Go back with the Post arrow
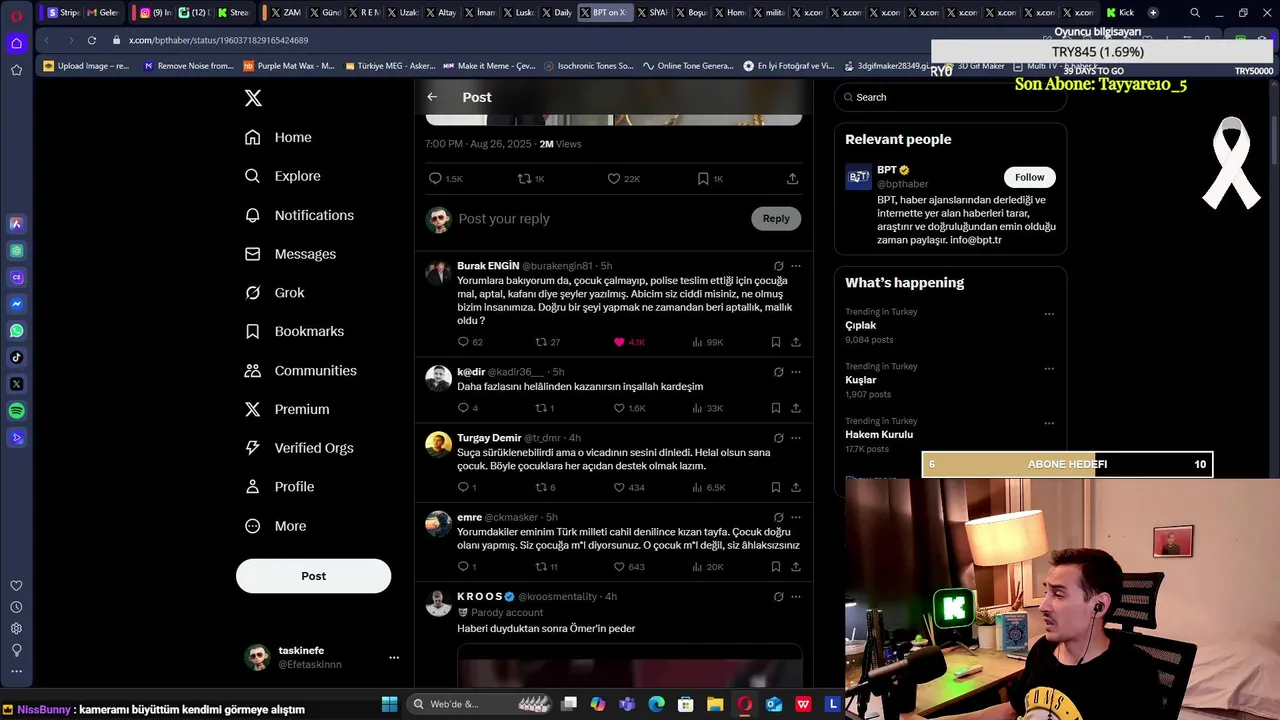Viewport: 1280px width, 720px height. 432,97
